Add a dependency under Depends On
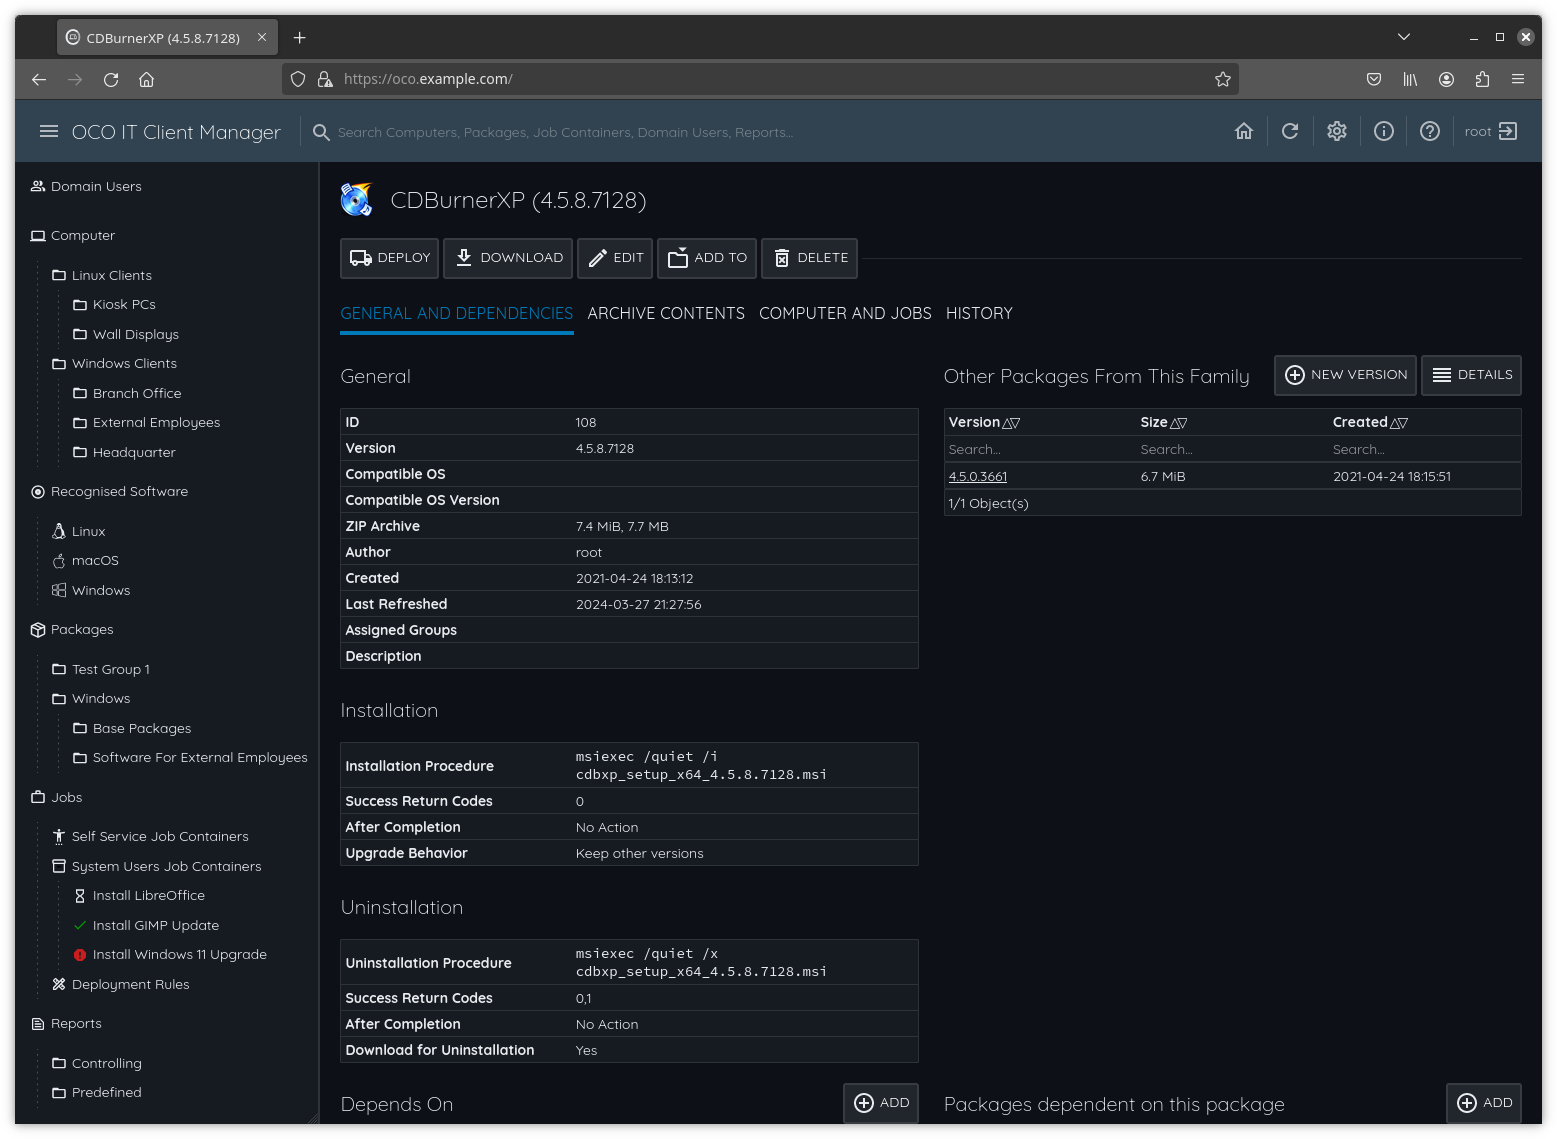The height and width of the screenshot is (1139, 1557). coord(881,1103)
